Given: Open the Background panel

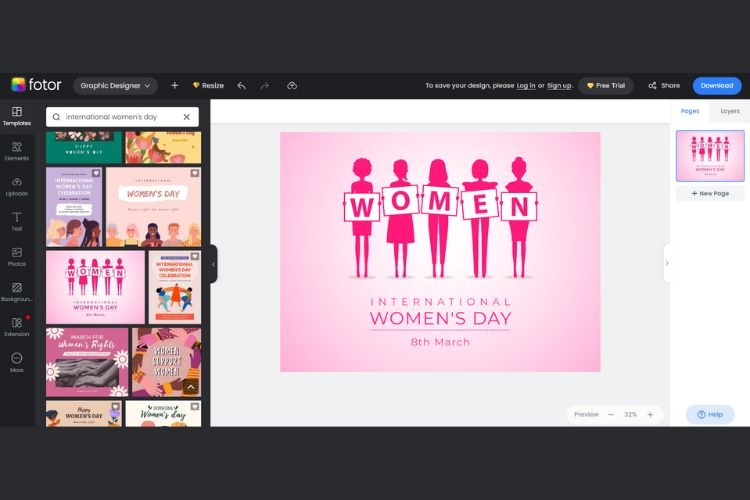Looking at the screenshot, I should tap(17, 292).
